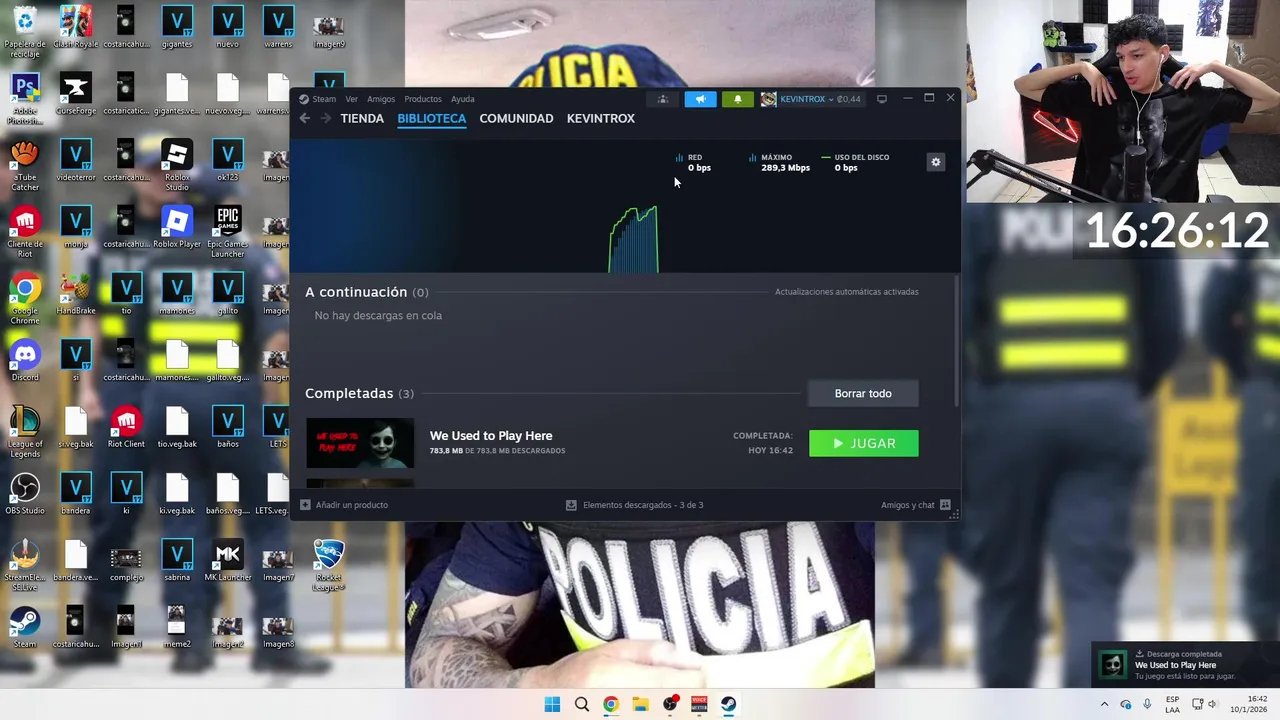Viewport: 1280px width, 720px height.
Task: Select Google Chrome desktop shortcut
Action: point(25,299)
